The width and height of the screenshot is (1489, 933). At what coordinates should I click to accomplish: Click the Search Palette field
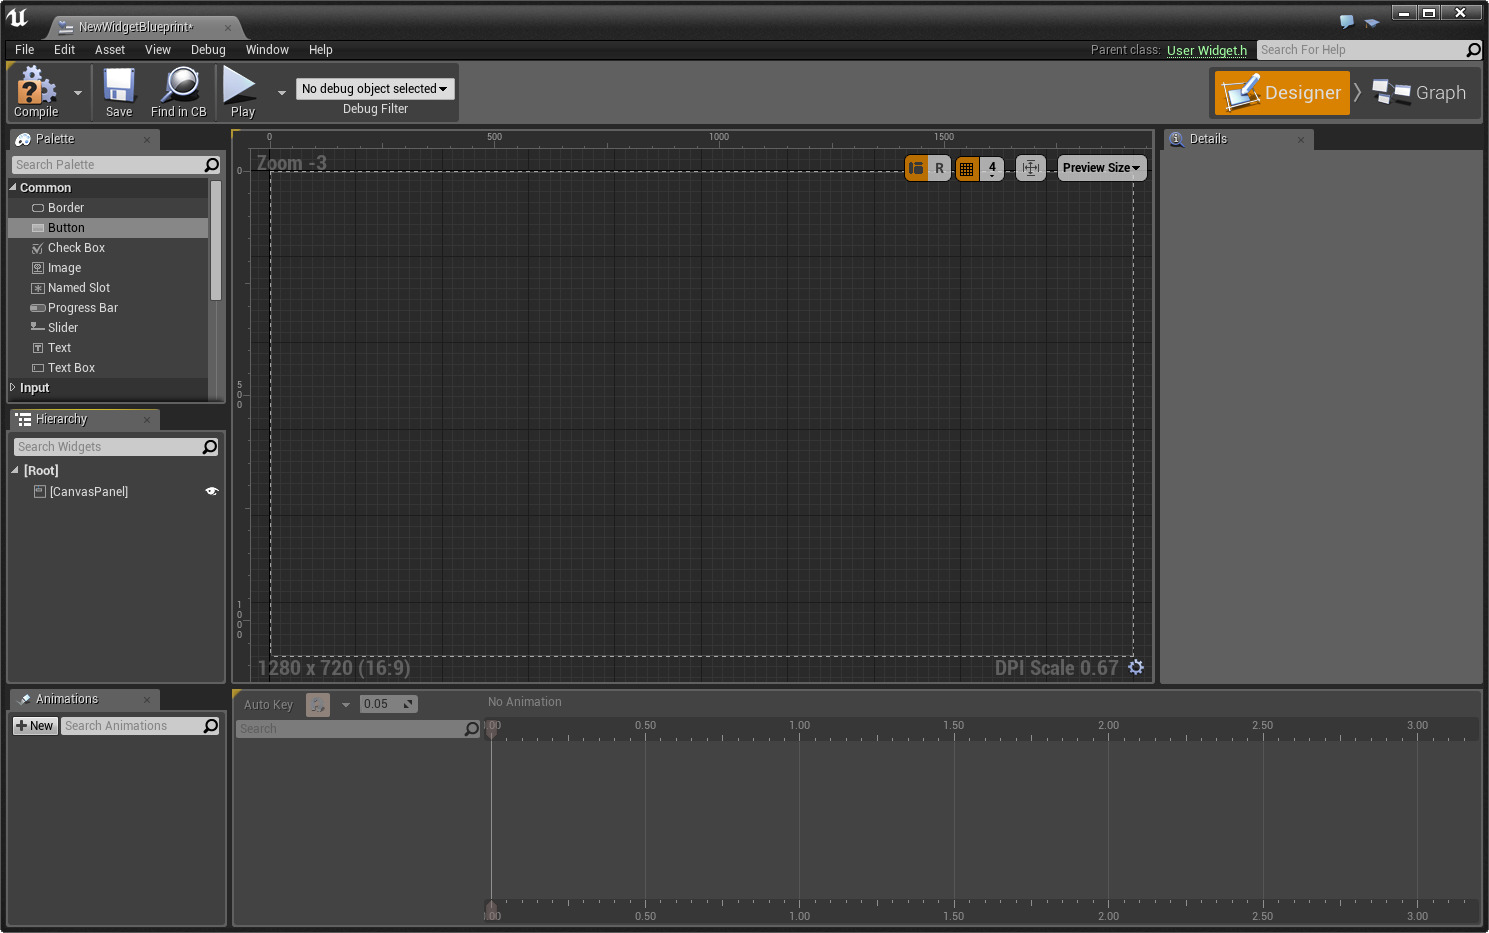tap(108, 165)
